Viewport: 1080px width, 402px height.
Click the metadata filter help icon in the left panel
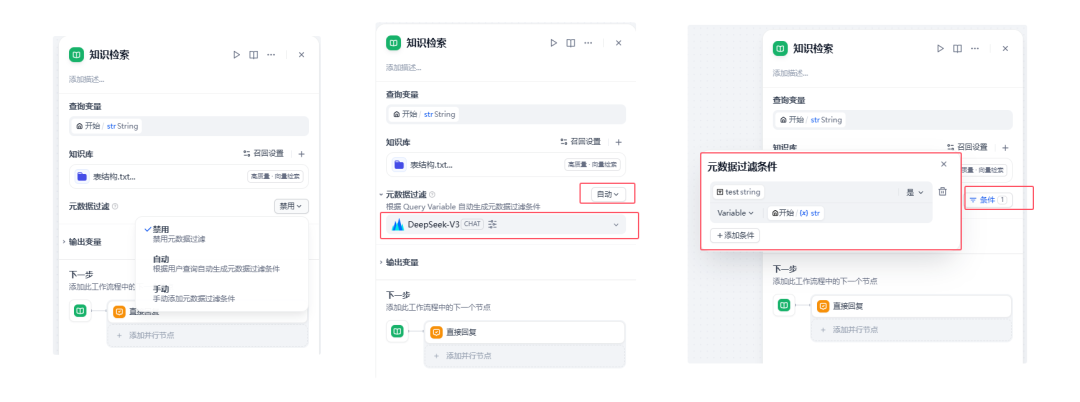(x=115, y=206)
